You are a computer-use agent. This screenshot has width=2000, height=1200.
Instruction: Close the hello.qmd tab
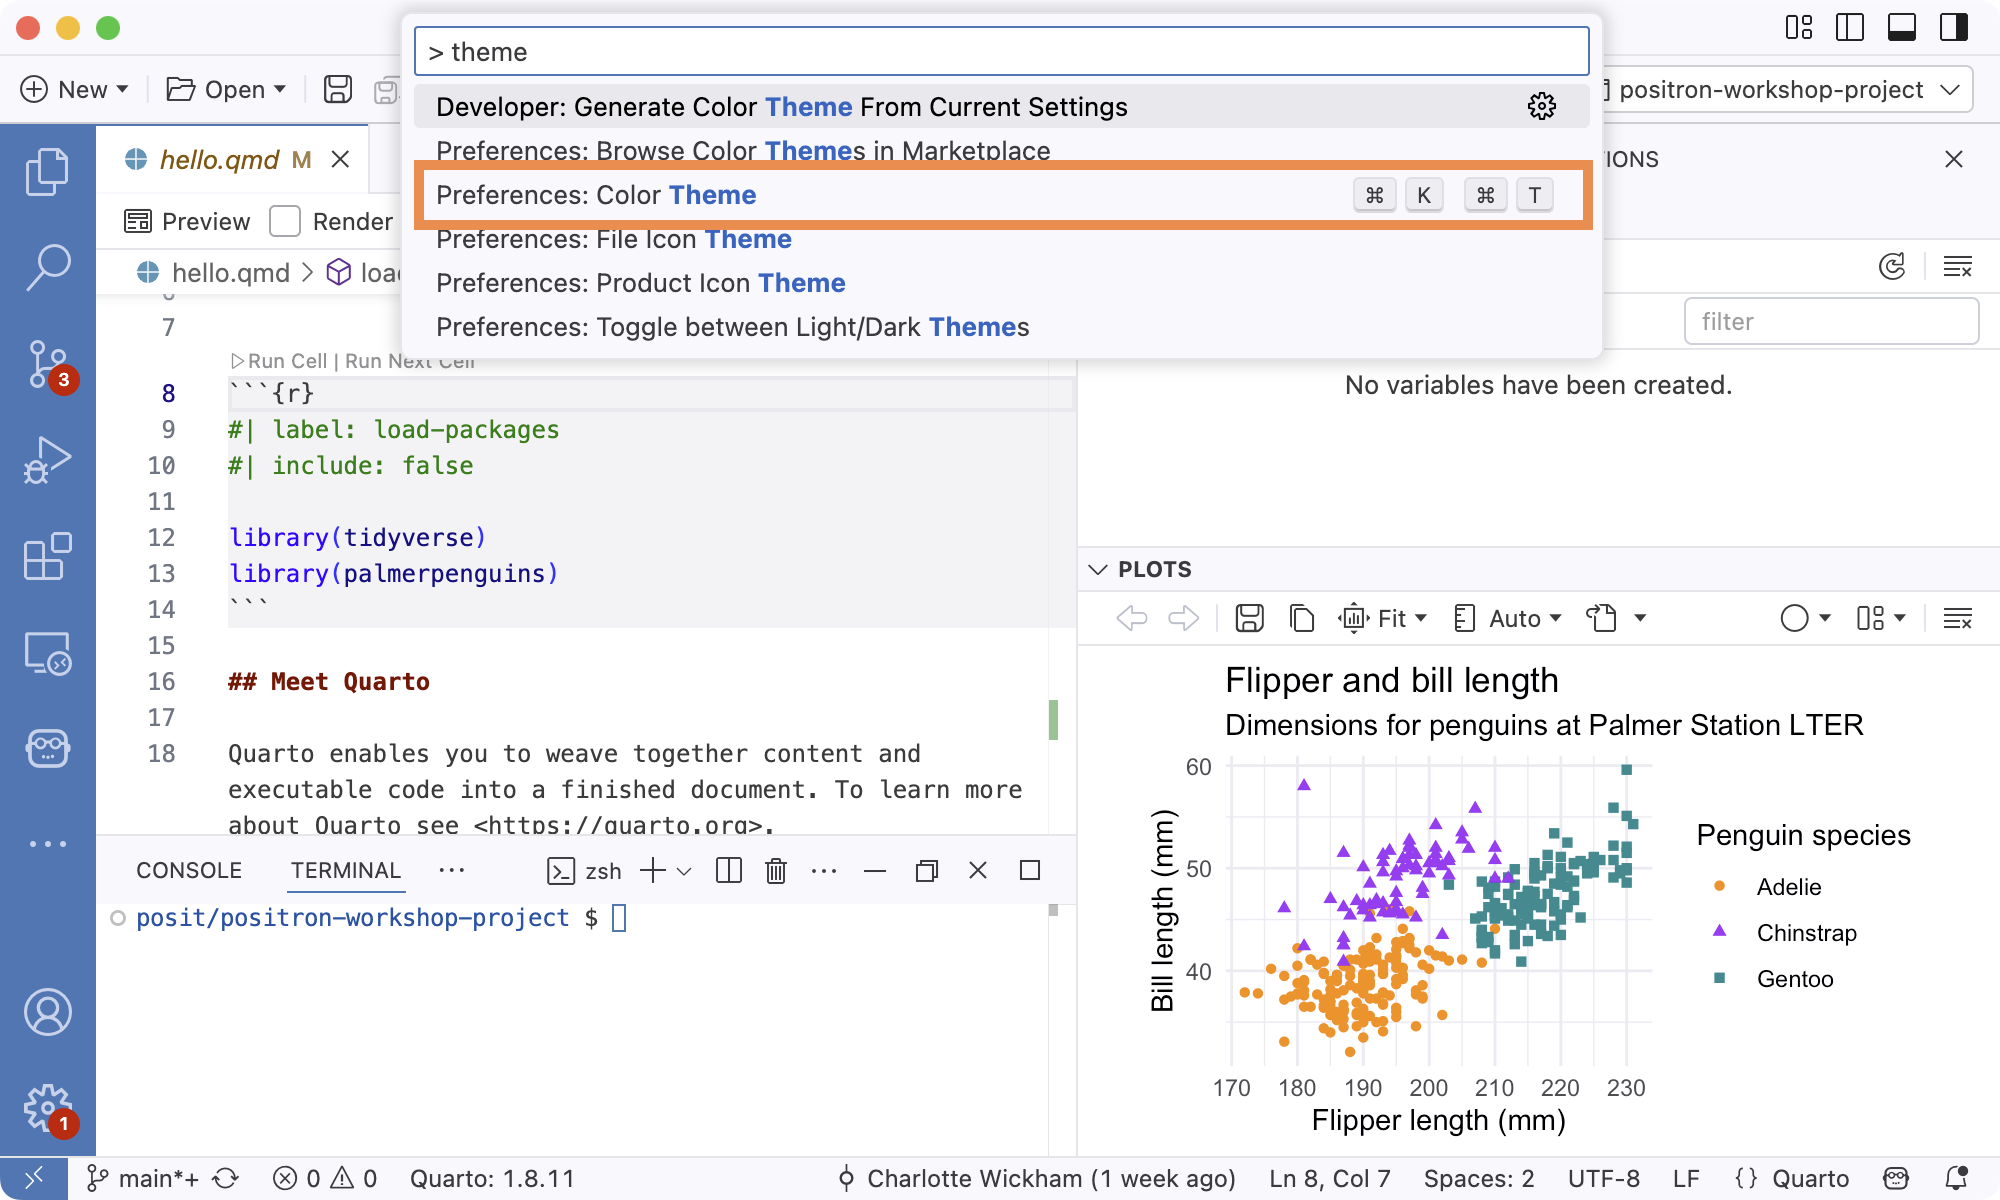pos(340,159)
